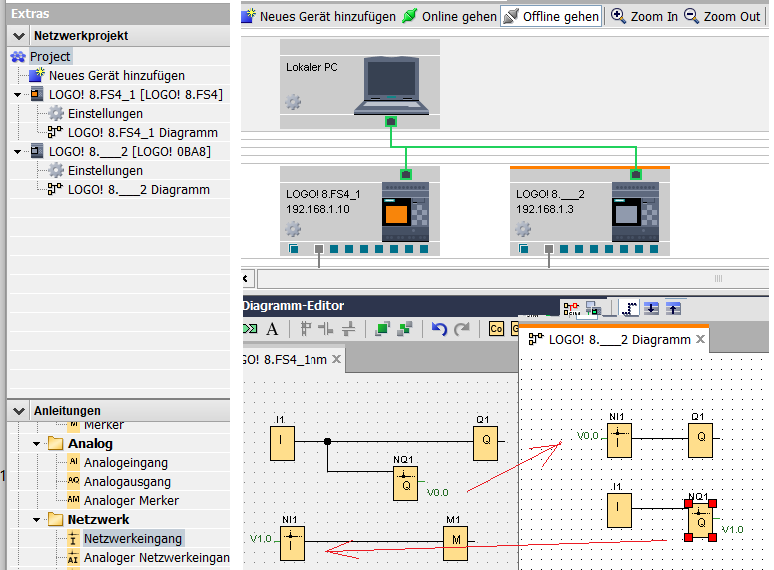Close the LOGO! 8.FS4_1 diagram tab
This screenshot has width=774, height=570.
337,359
